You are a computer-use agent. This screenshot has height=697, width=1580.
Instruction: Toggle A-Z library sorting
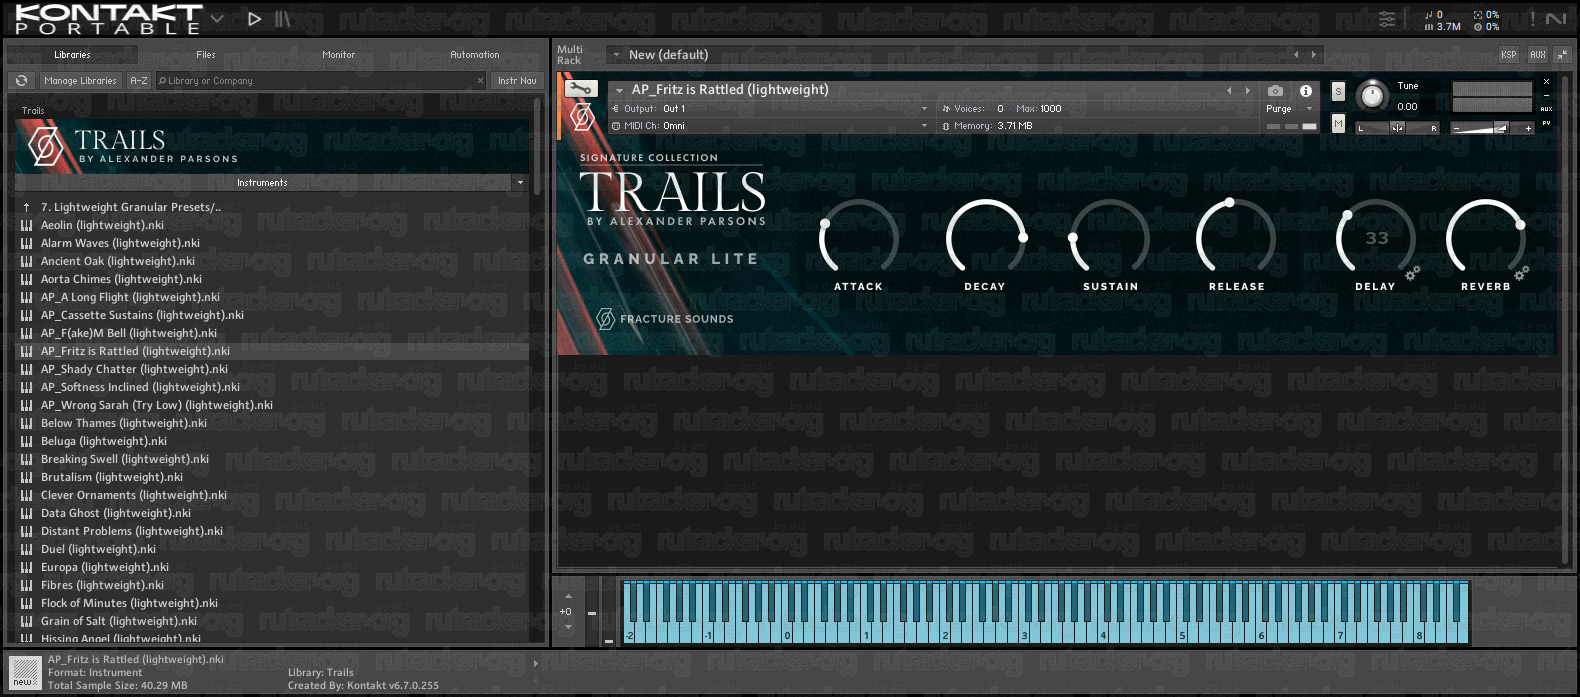pyautogui.click(x=139, y=81)
